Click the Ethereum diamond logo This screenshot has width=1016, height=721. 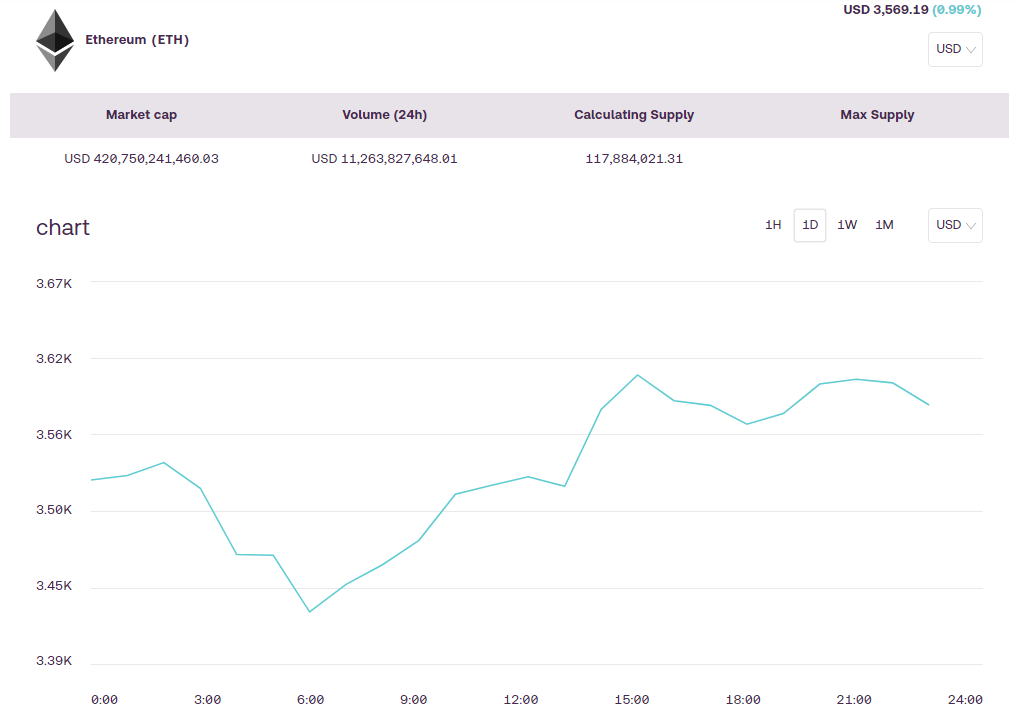[x=55, y=40]
